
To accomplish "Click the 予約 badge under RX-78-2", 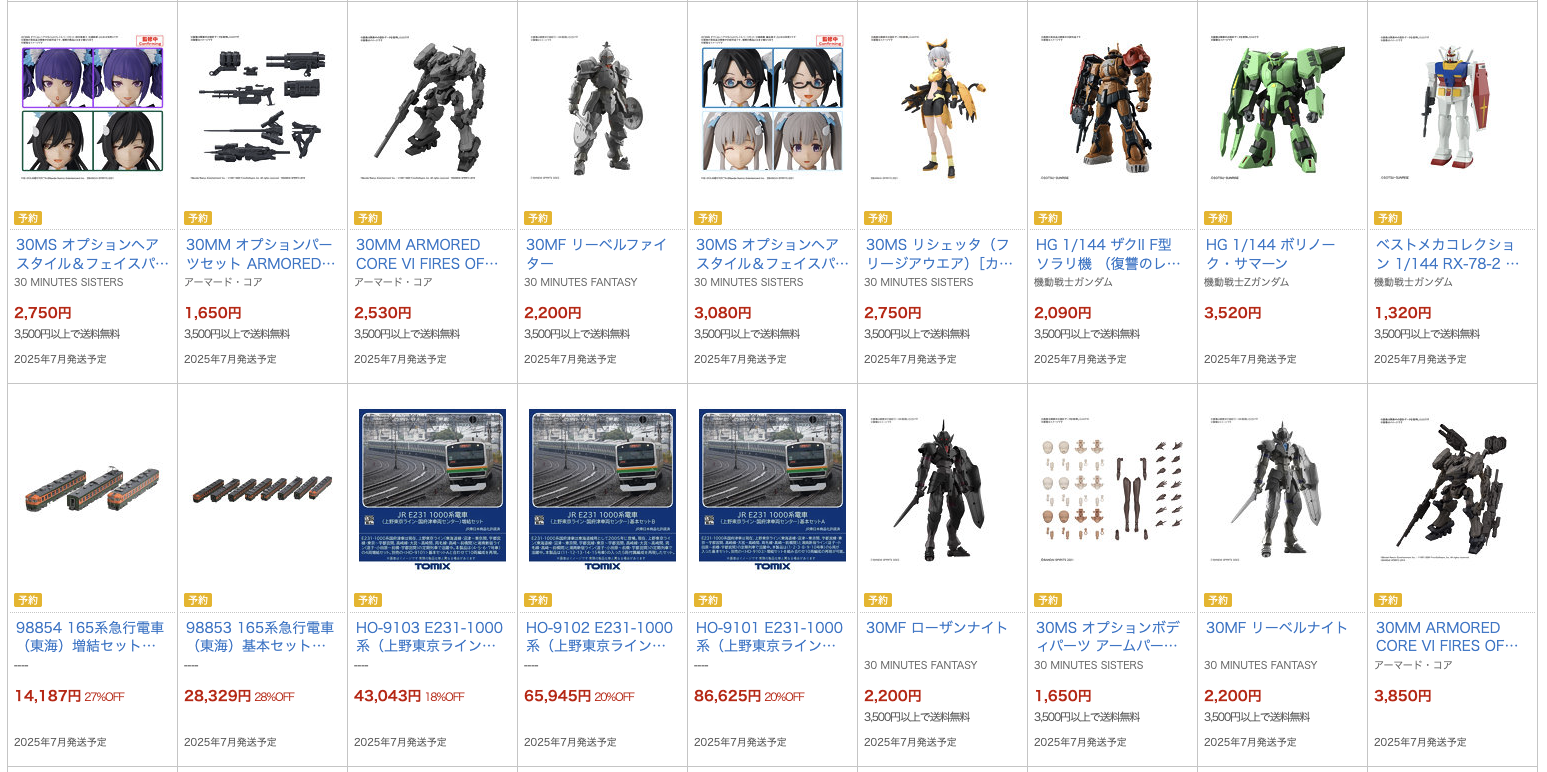I will click(x=1387, y=218).
